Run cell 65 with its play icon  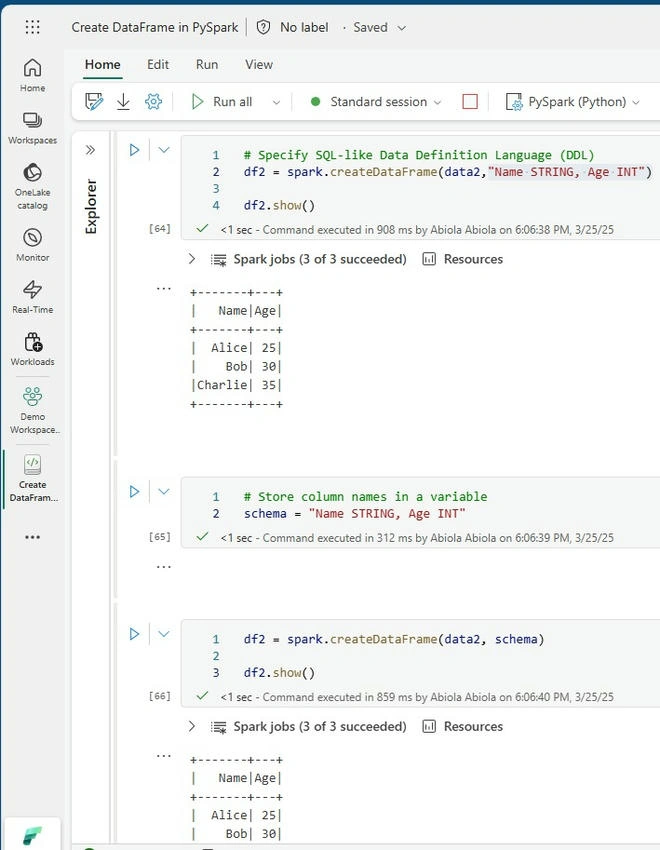click(x=134, y=491)
